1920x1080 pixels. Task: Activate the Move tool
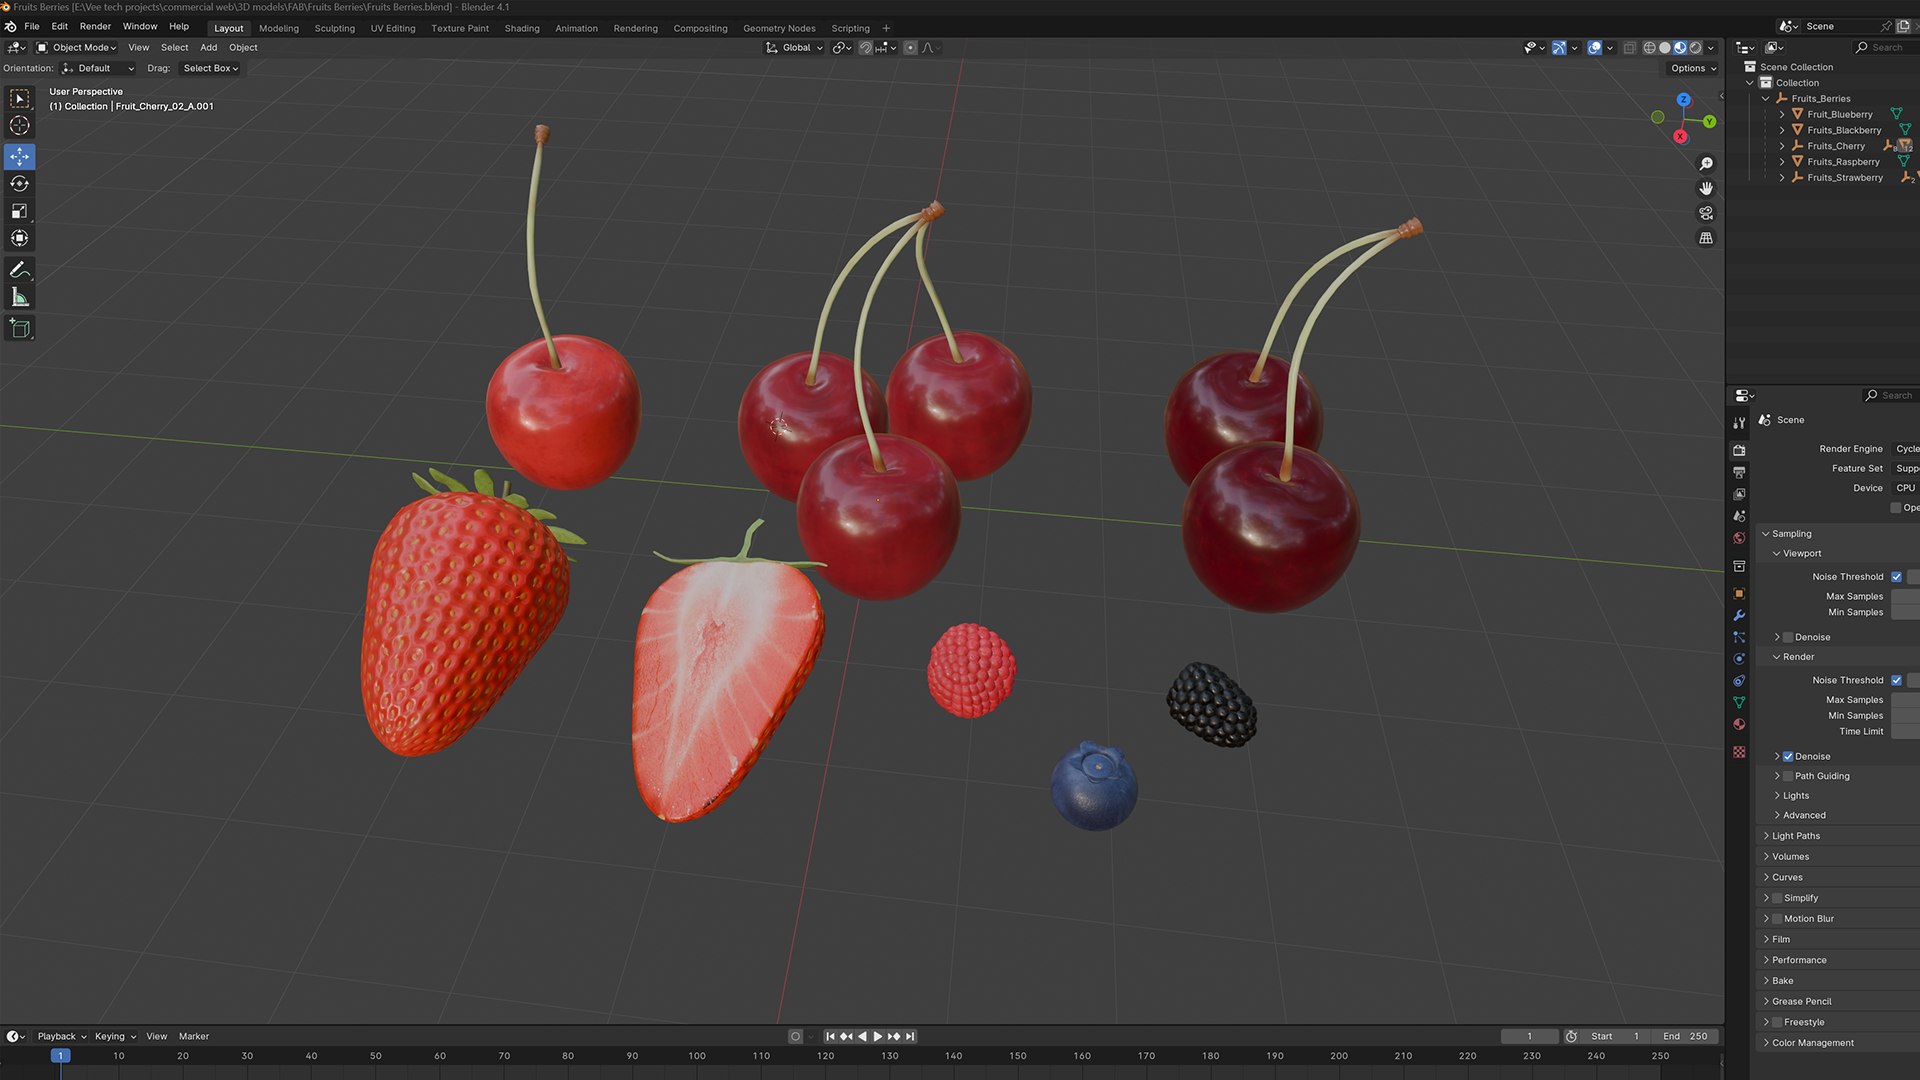[20, 156]
